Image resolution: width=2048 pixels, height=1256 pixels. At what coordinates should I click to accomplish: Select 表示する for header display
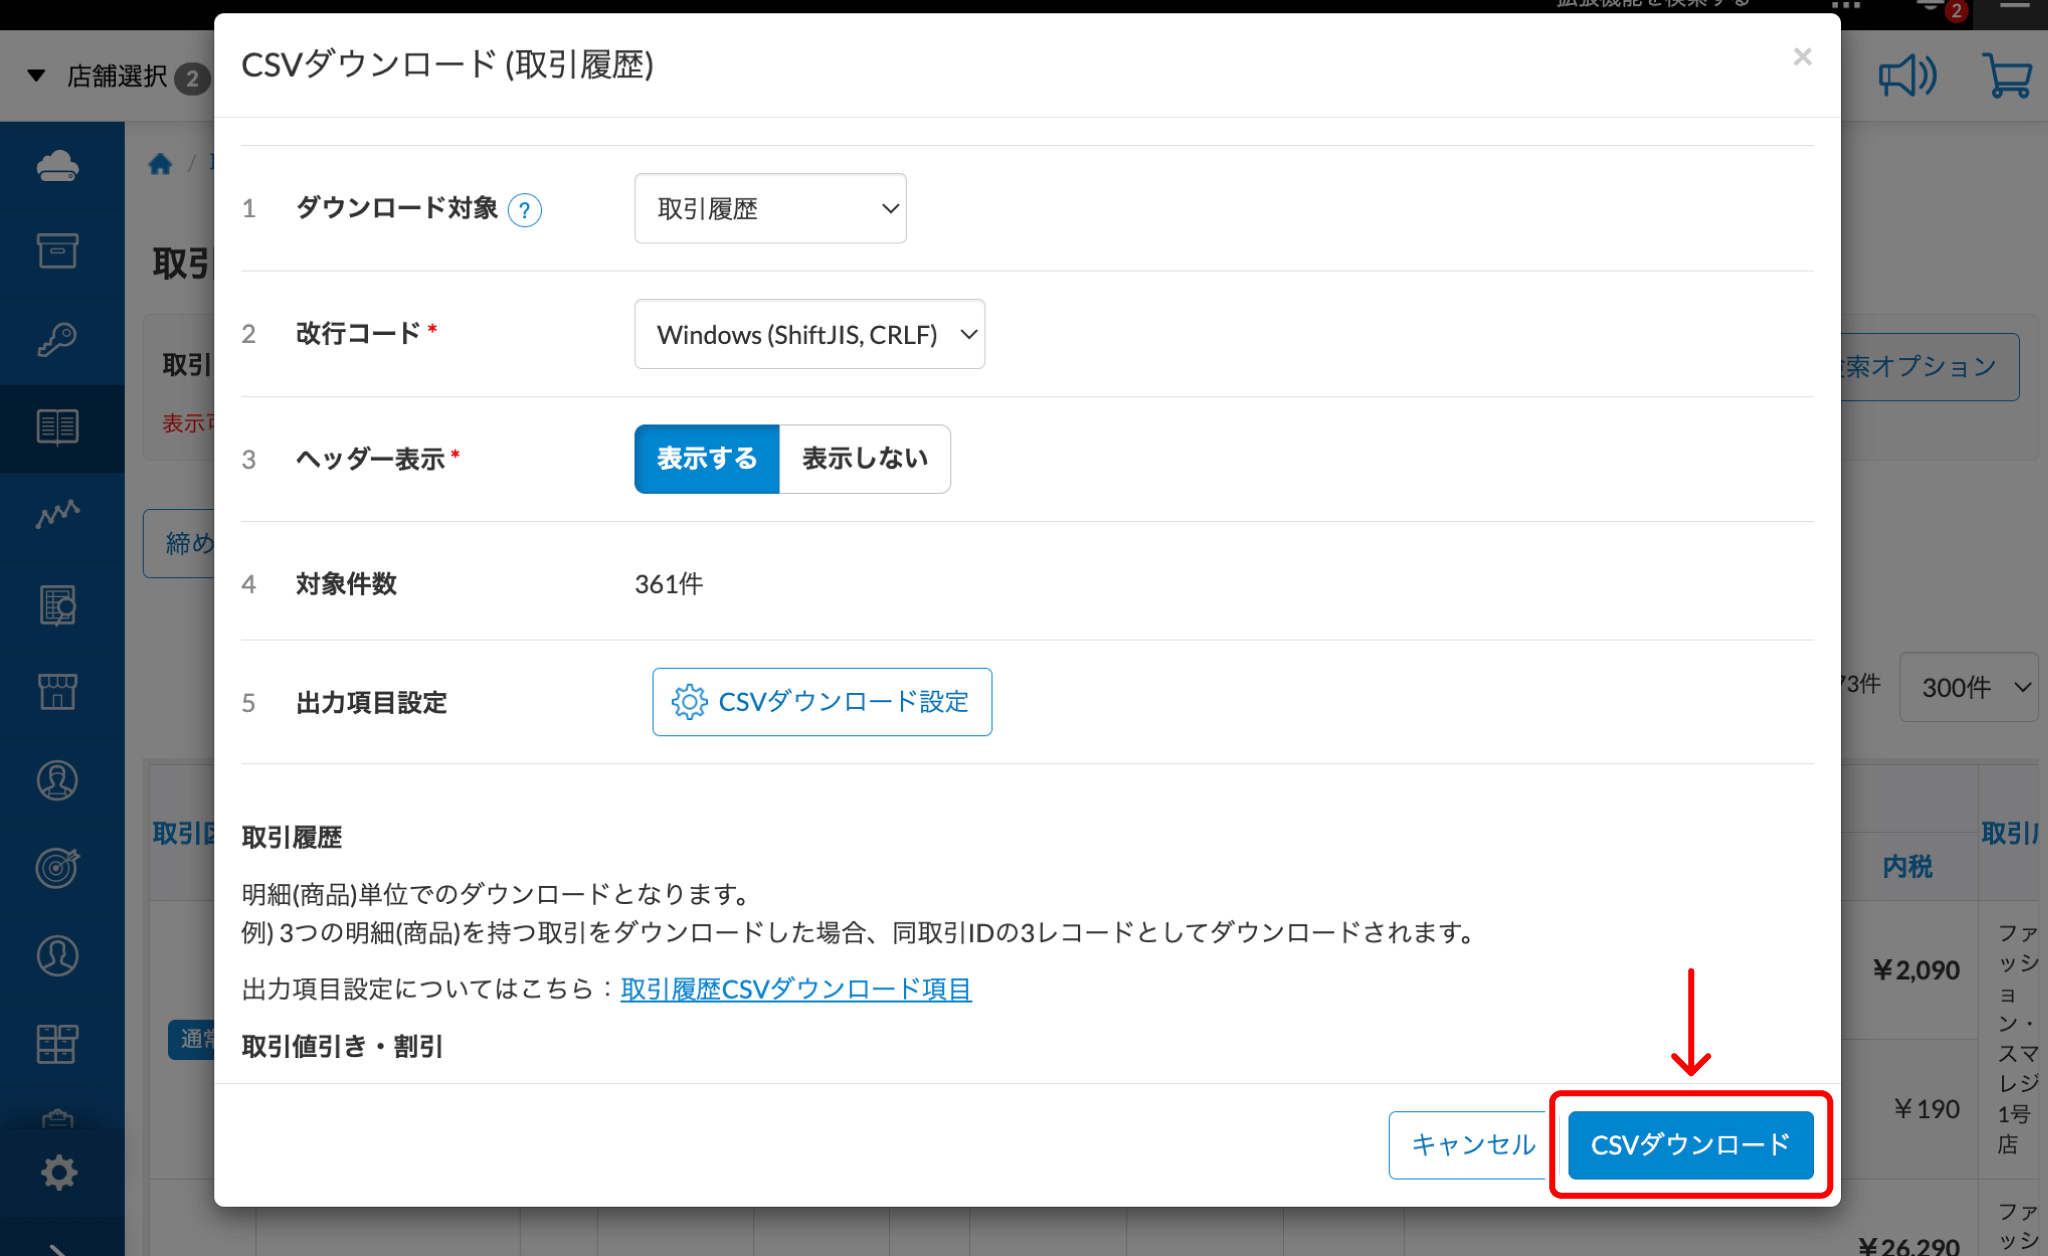707,459
